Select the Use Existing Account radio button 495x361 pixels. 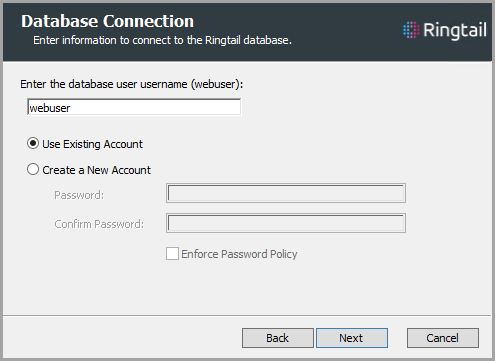[x=33, y=144]
